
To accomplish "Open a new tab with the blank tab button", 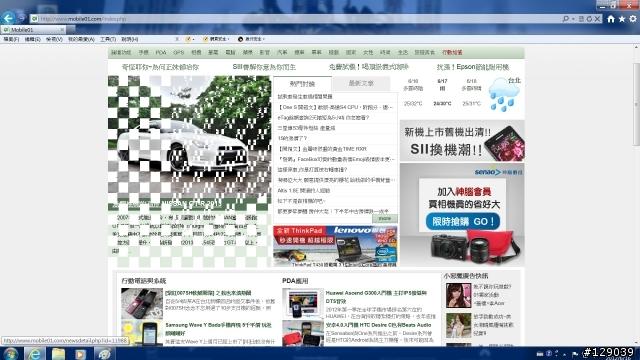I will 71,29.
